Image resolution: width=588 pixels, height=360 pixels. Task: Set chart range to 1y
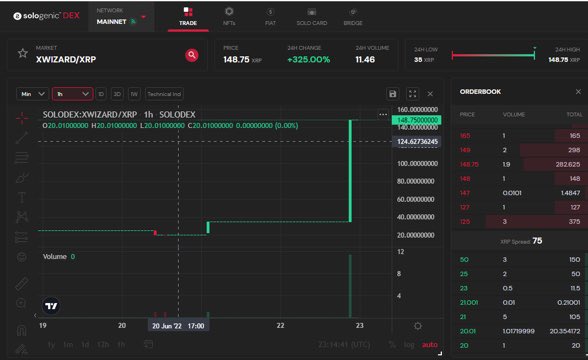(51, 344)
